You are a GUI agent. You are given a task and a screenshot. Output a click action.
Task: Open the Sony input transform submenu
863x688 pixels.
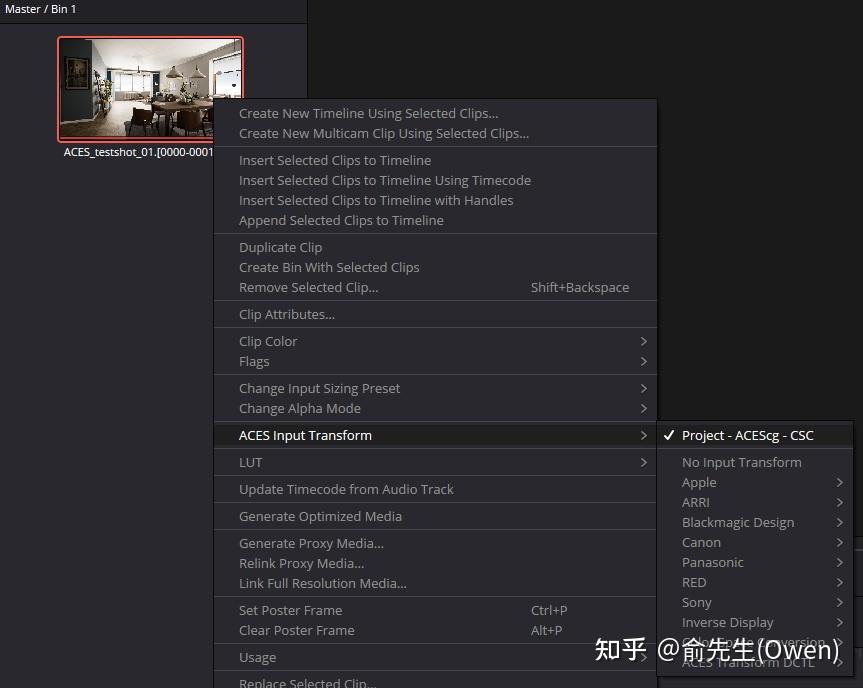coord(697,602)
